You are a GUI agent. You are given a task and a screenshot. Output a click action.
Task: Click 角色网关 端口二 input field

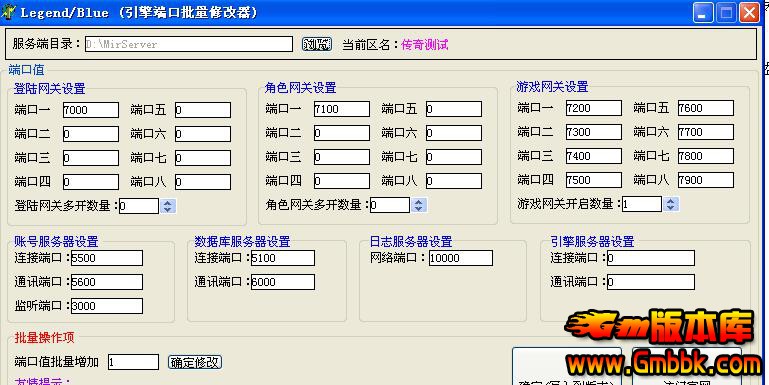coord(342,133)
